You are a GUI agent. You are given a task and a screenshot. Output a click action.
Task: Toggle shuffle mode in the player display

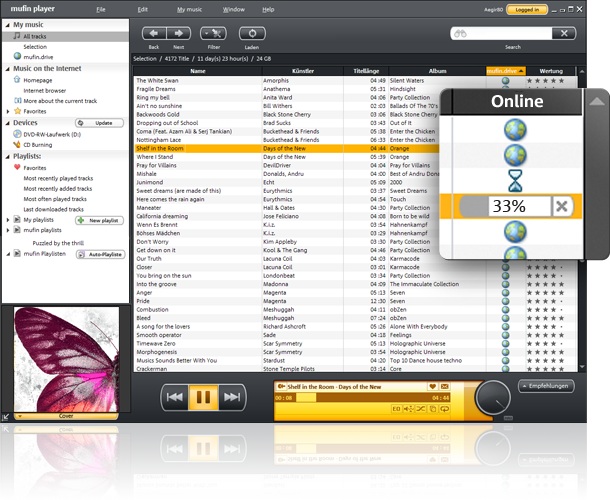pos(421,409)
